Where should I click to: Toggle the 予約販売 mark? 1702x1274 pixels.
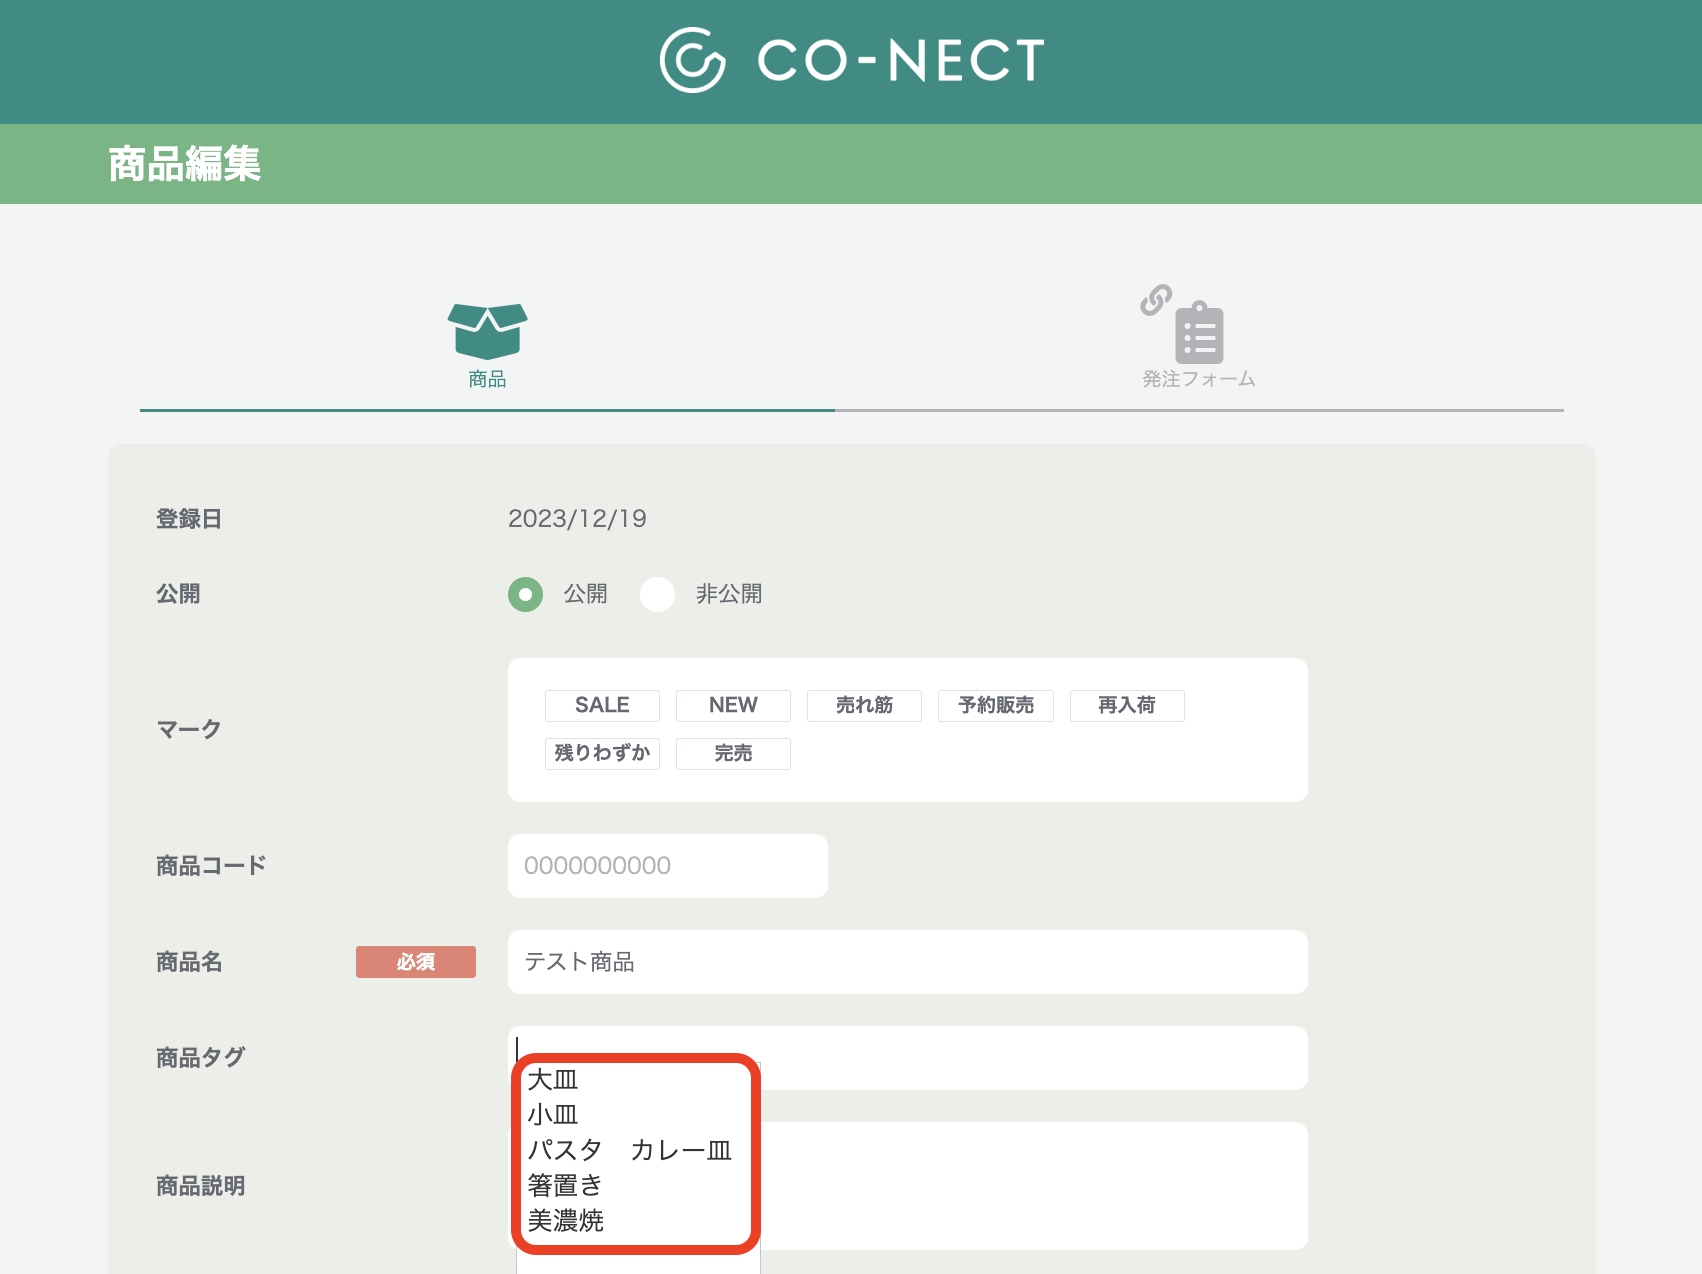point(996,705)
